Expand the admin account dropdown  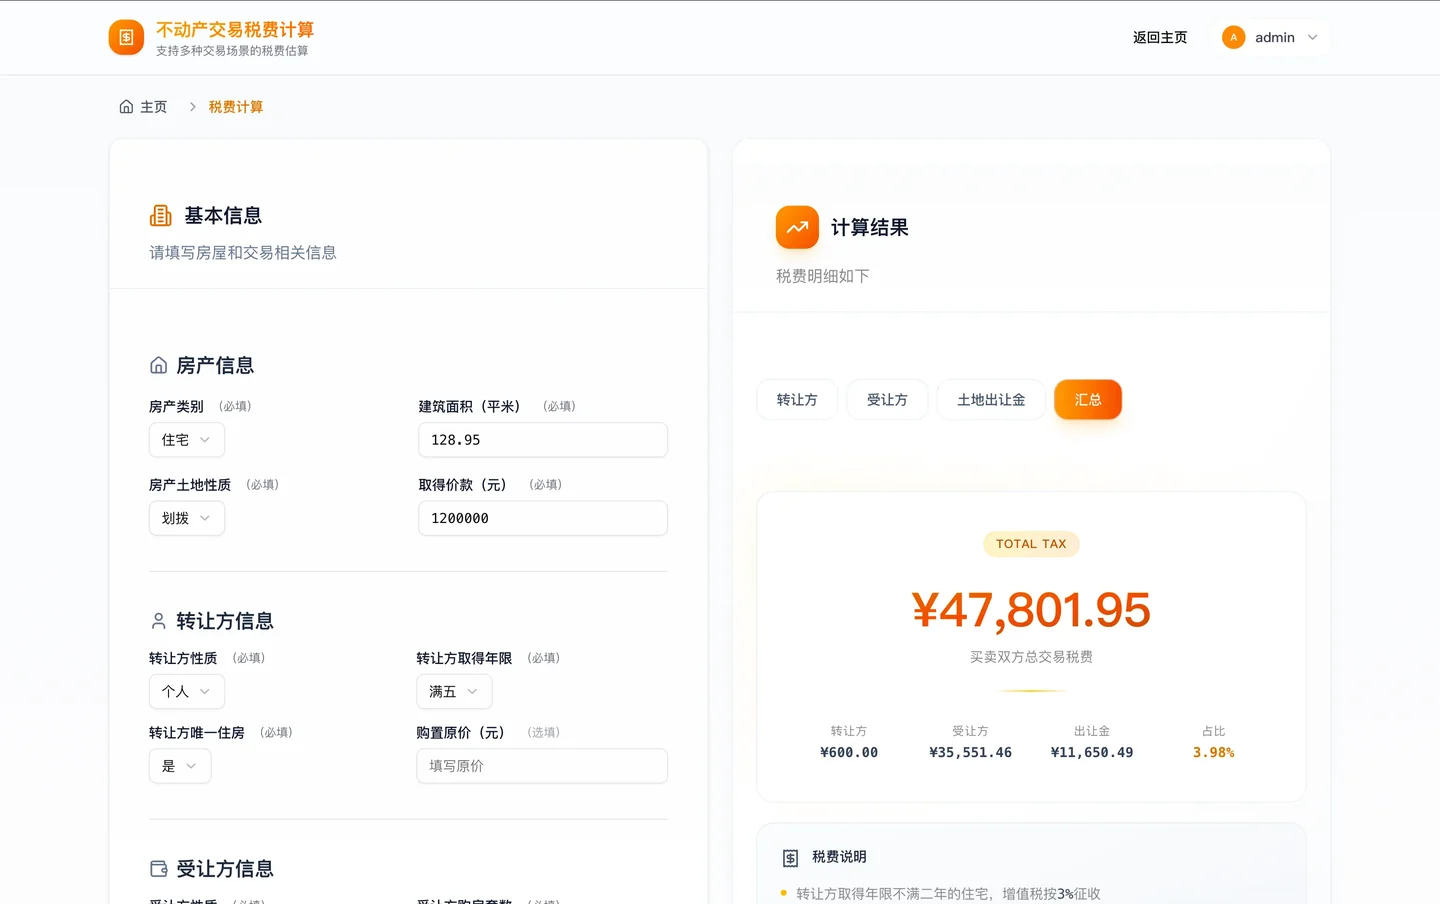point(1272,37)
